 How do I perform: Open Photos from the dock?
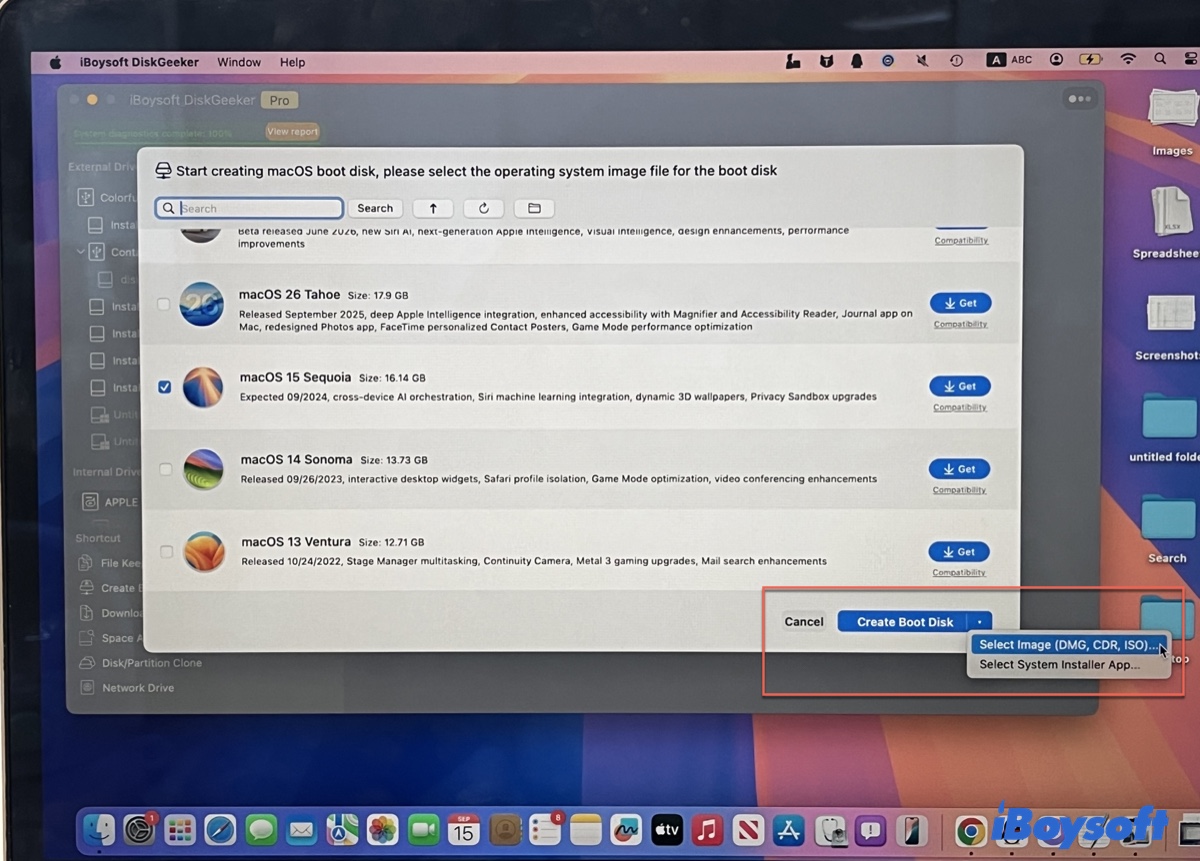pyautogui.click(x=383, y=829)
